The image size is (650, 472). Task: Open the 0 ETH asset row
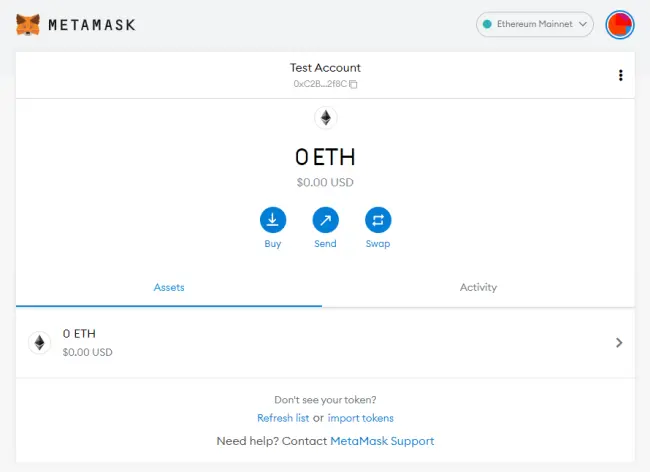click(x=325, y=343)
